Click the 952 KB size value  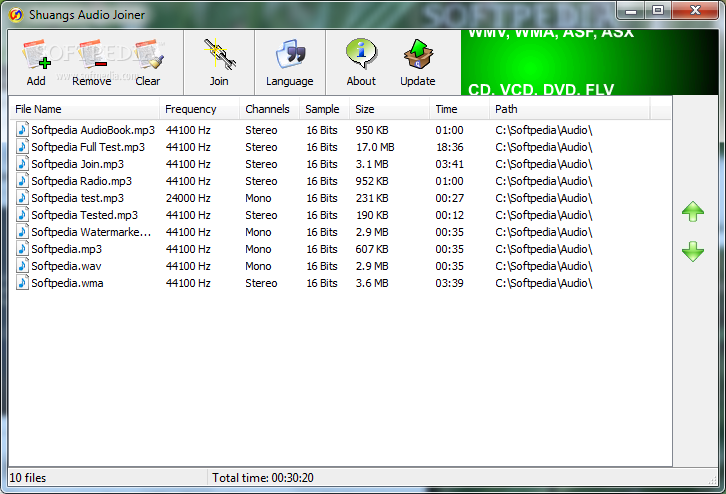[x=372, y=181]
